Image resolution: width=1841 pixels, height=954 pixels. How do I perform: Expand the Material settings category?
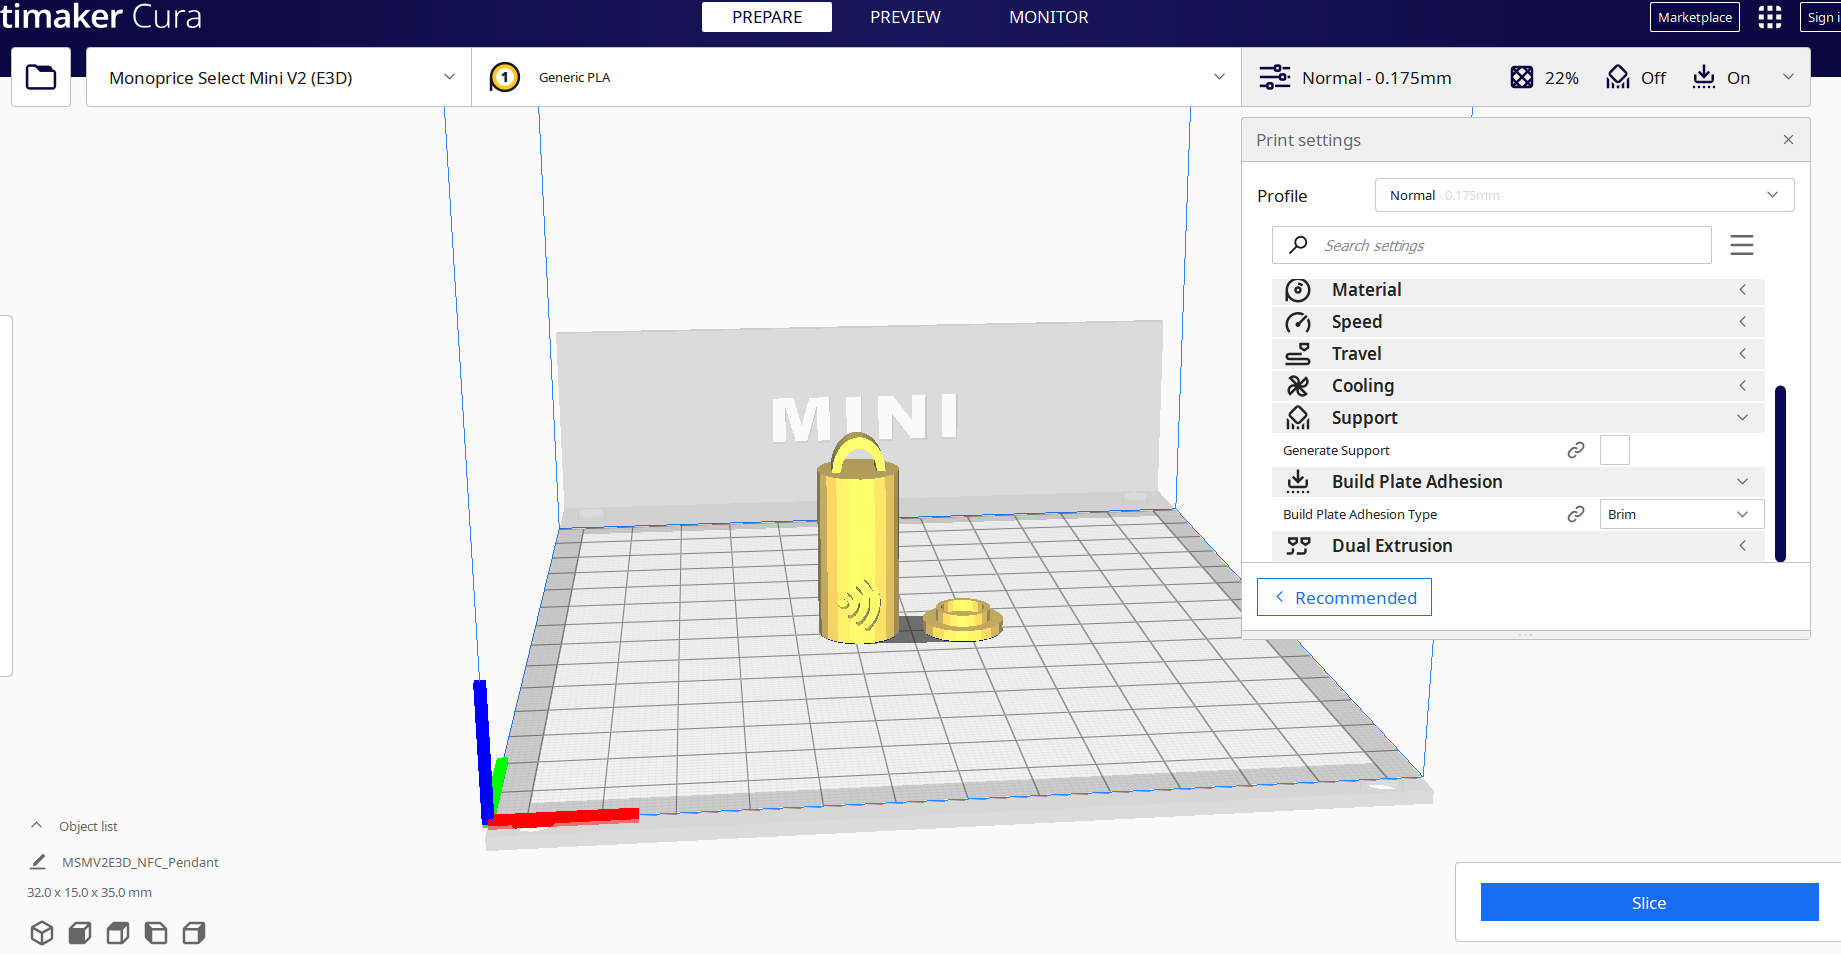pos(1518,290)
